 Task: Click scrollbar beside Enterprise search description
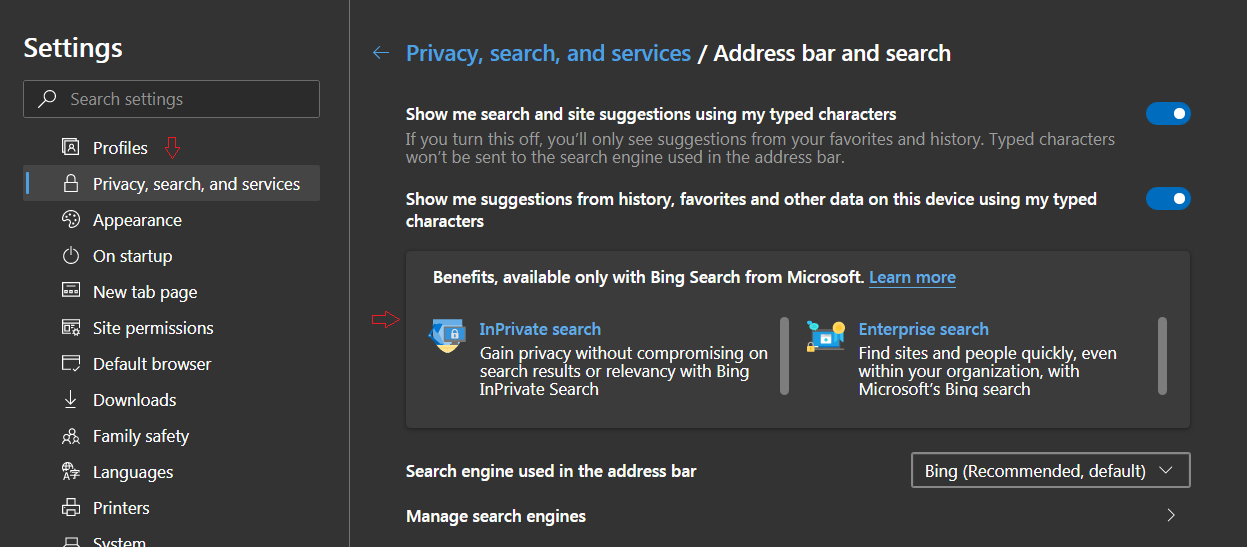point(1162,357)
